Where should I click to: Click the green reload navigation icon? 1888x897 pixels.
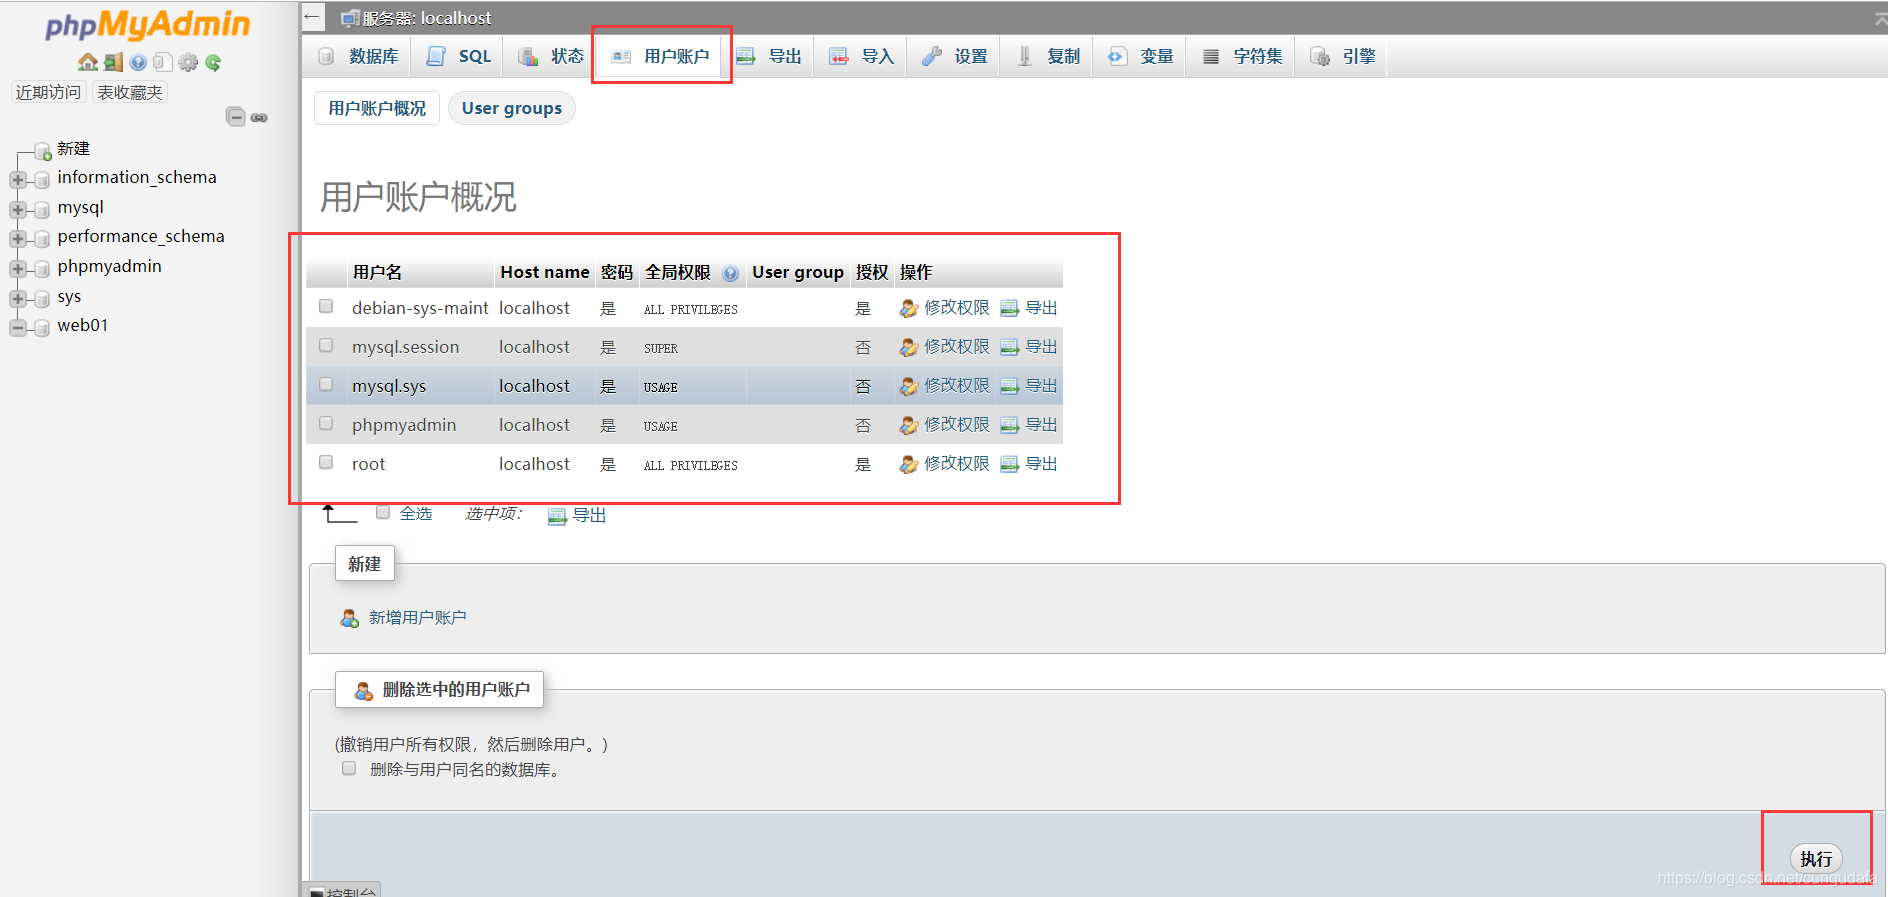(x=213, y=62)
